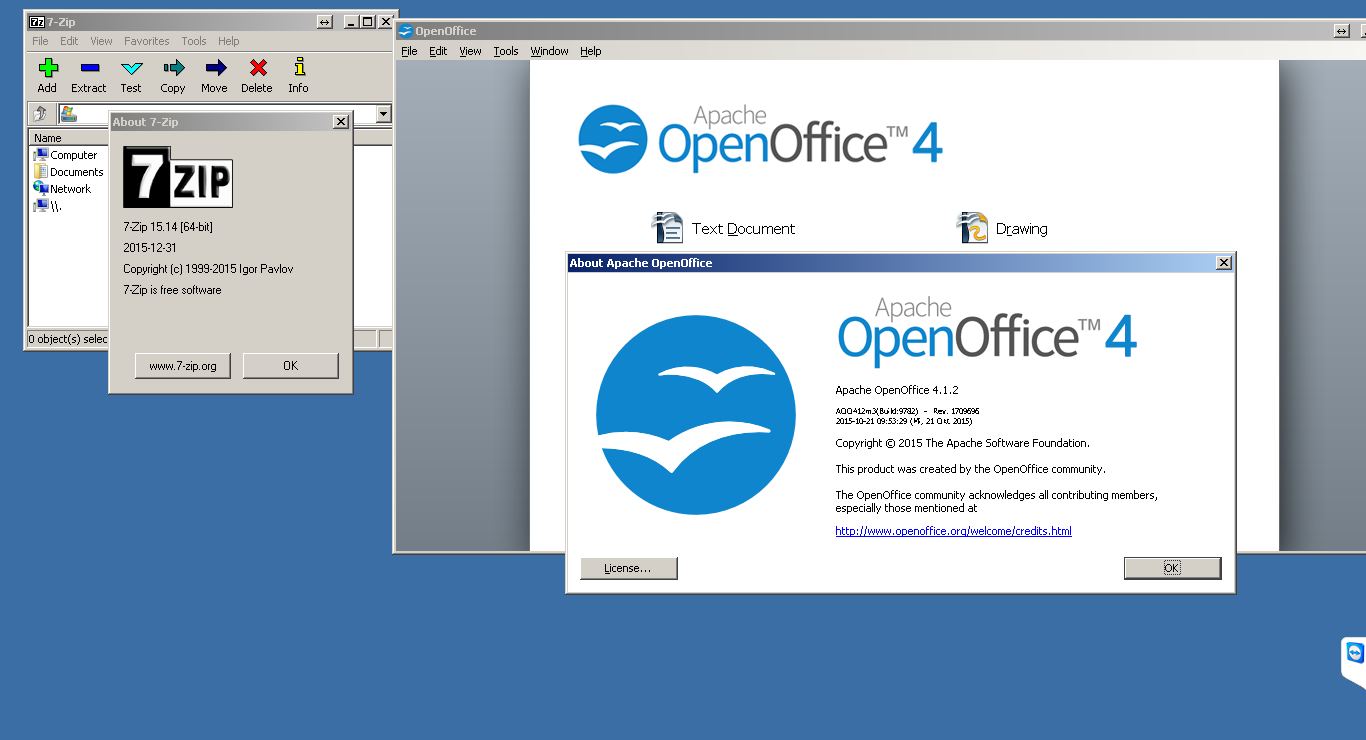This screenshot has width=1366, height=740.
Task: Select the Documents item in file list
Action: (76, 172)
